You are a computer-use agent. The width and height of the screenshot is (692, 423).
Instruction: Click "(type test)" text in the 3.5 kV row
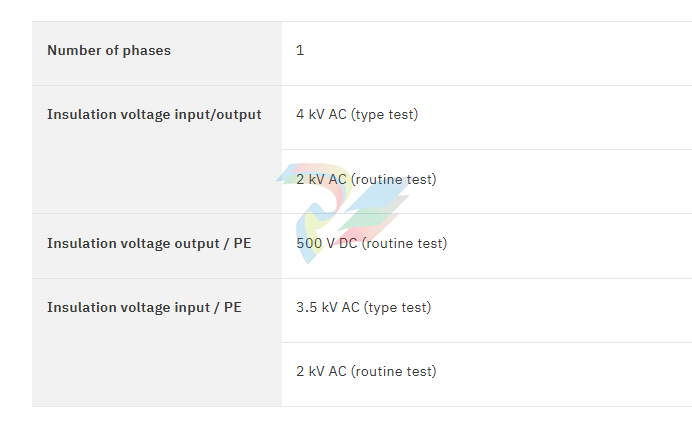(x=398, y=307)
